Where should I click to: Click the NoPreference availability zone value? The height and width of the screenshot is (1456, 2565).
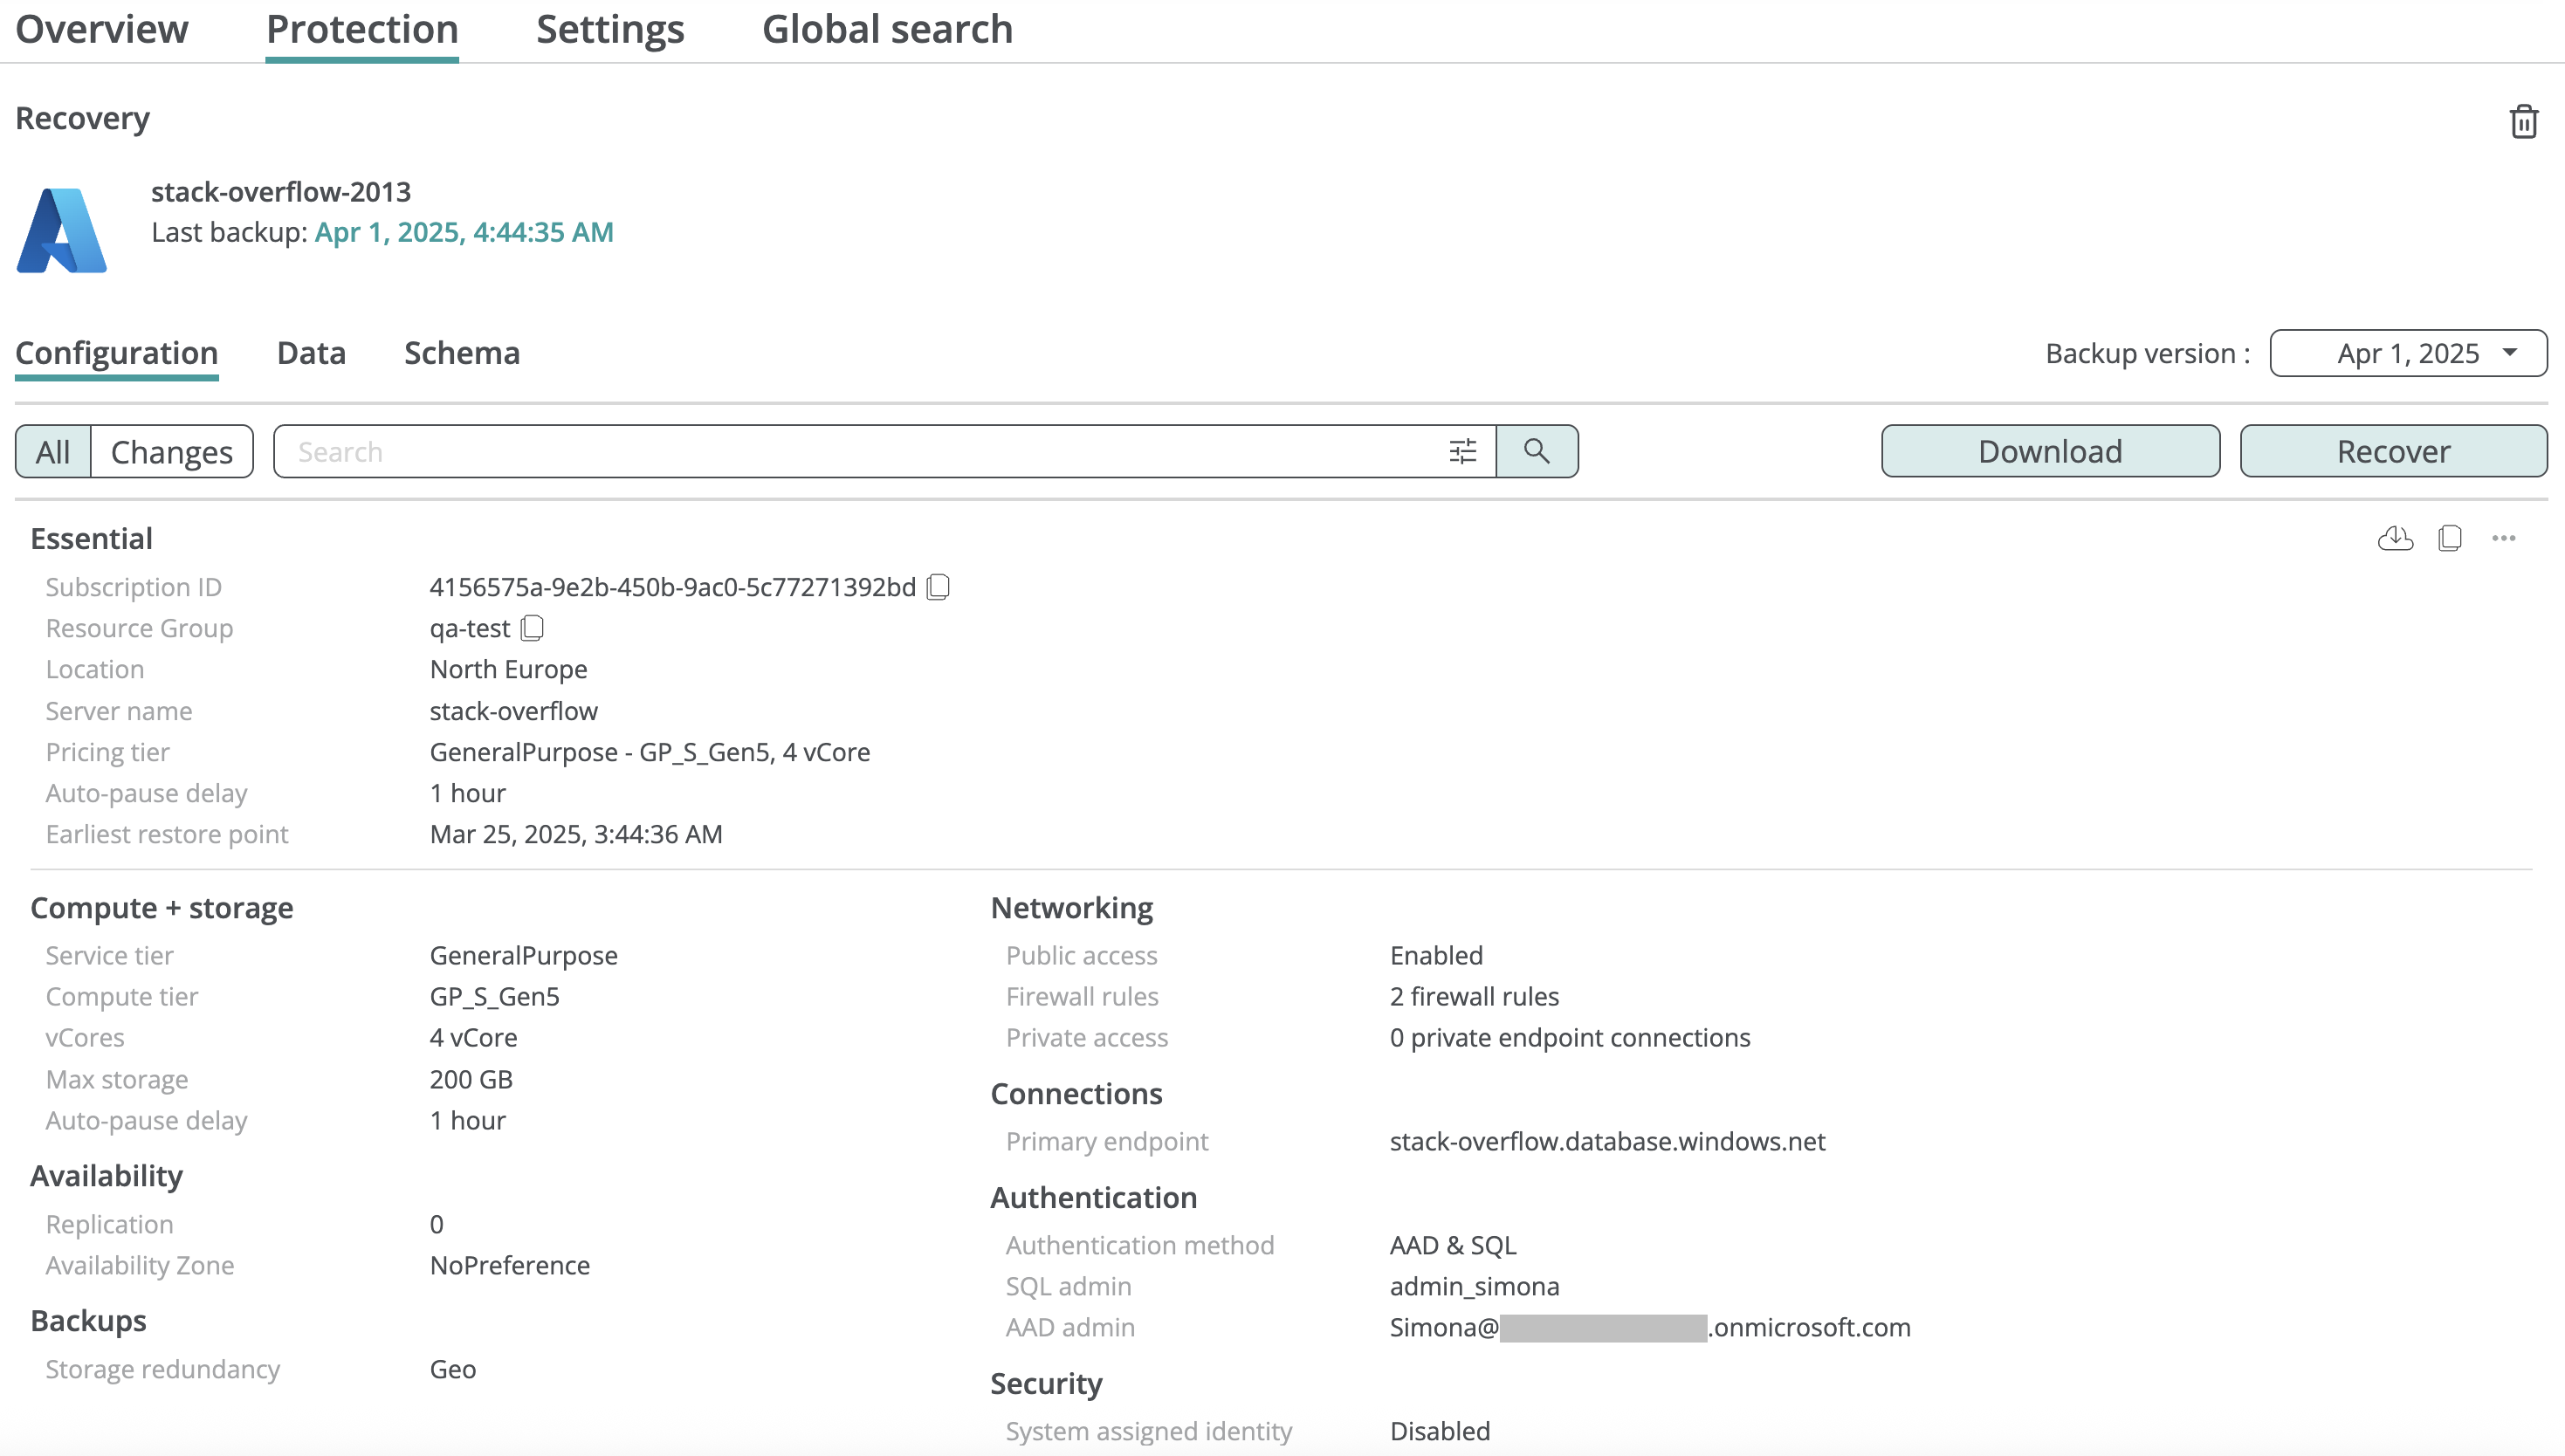(x=510, y=1265)
